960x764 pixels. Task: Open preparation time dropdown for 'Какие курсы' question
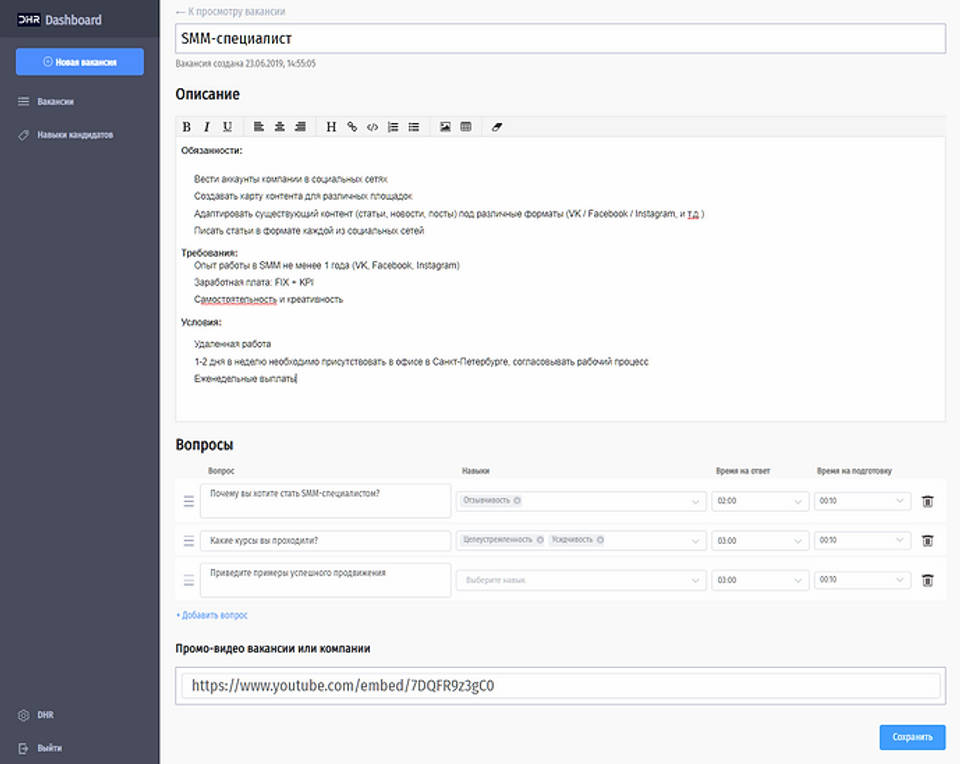(x=862, y=540)
